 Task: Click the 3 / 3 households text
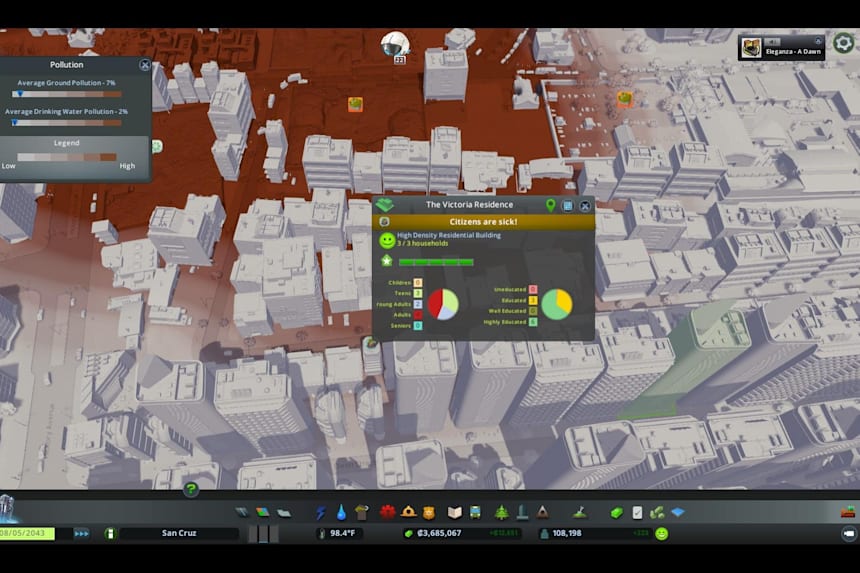click(422, 243)
